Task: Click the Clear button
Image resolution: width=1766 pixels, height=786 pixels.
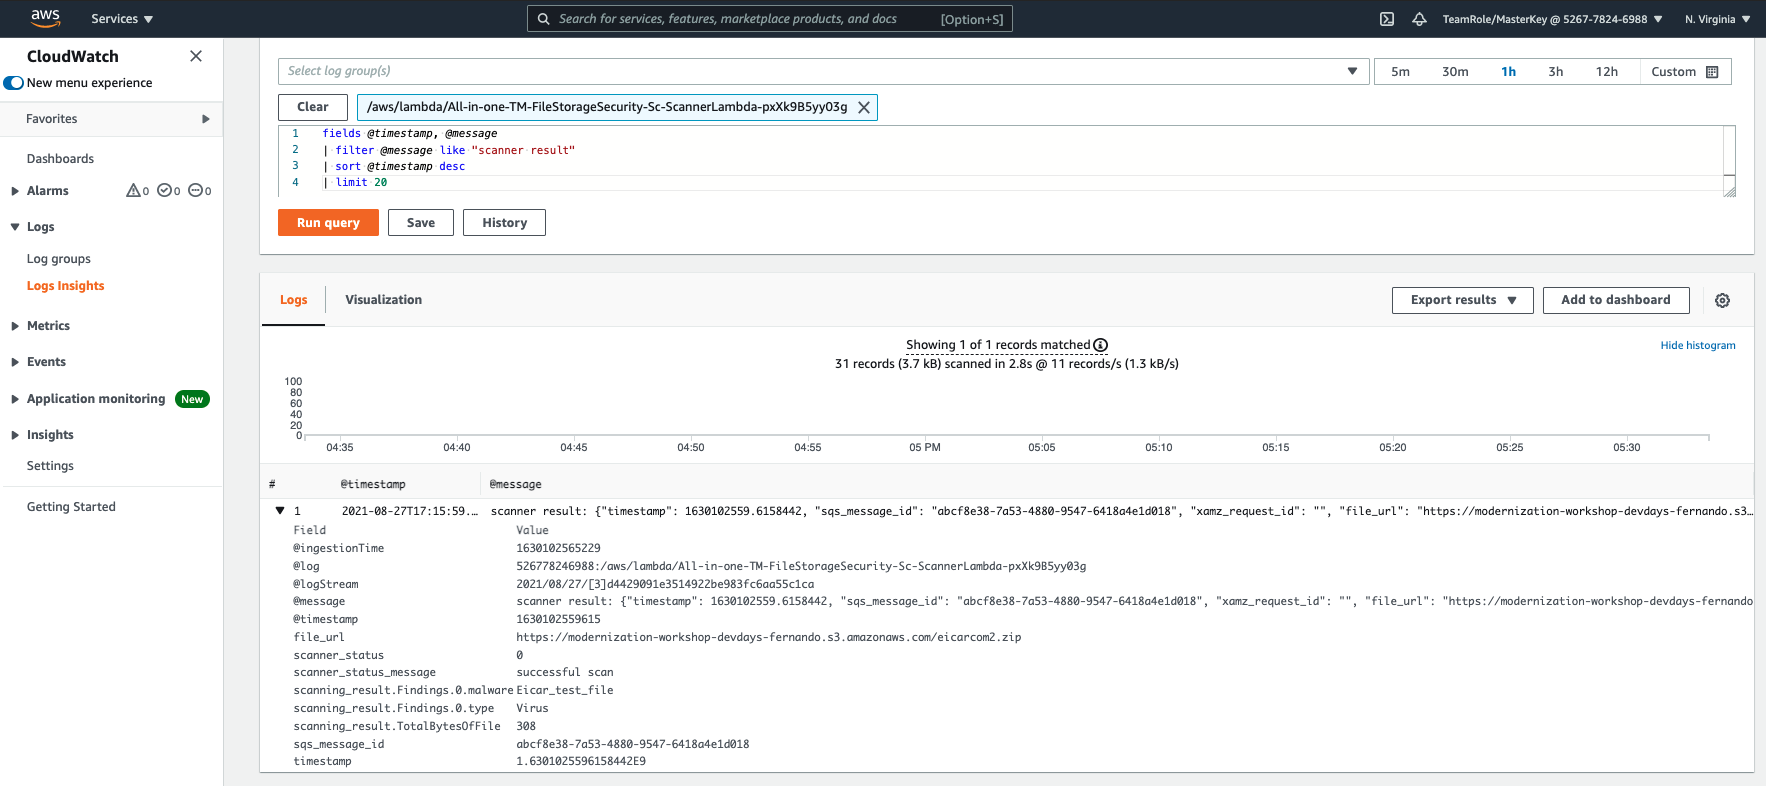Action: tap(313, 107)
